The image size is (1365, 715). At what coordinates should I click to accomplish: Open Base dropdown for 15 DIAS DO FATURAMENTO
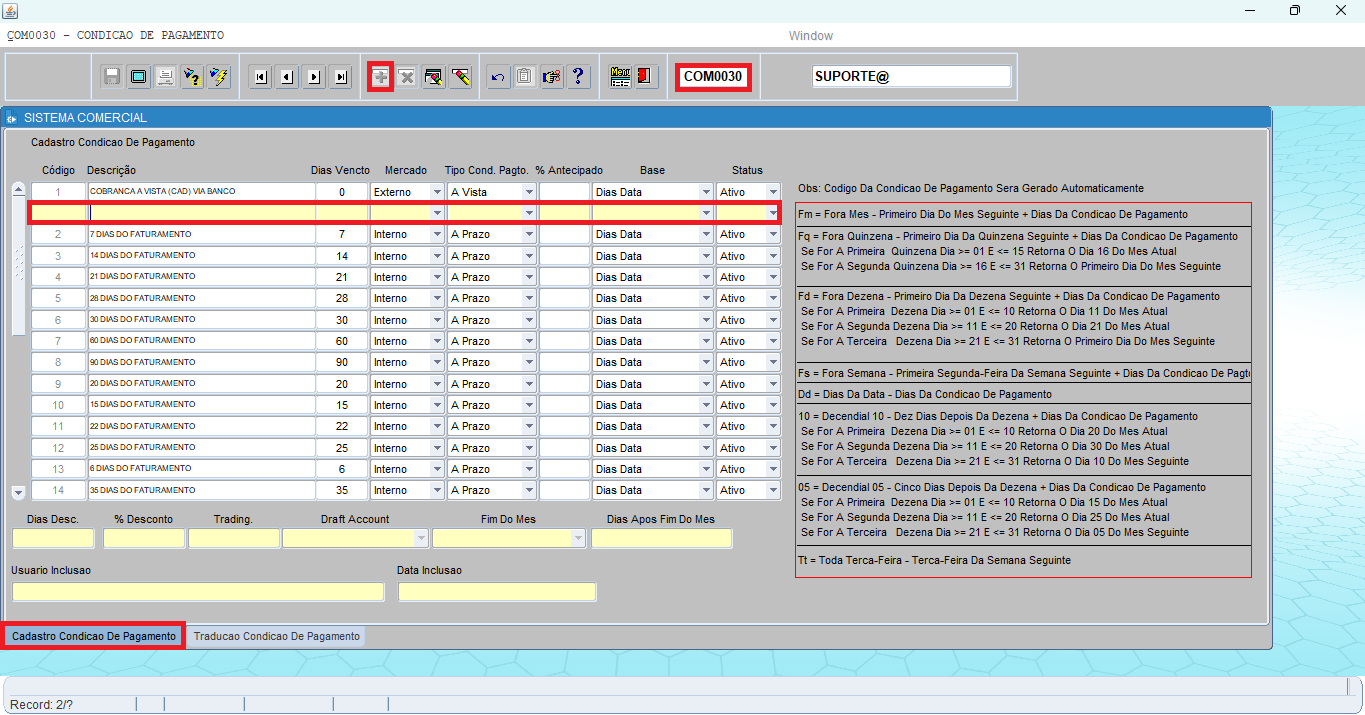[x=706, y=405]
